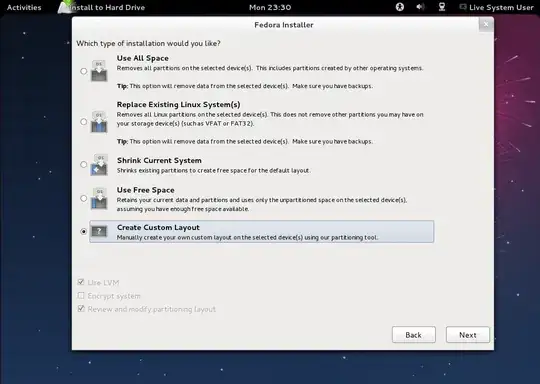Open the network connection icon

[x=442, y=7]
